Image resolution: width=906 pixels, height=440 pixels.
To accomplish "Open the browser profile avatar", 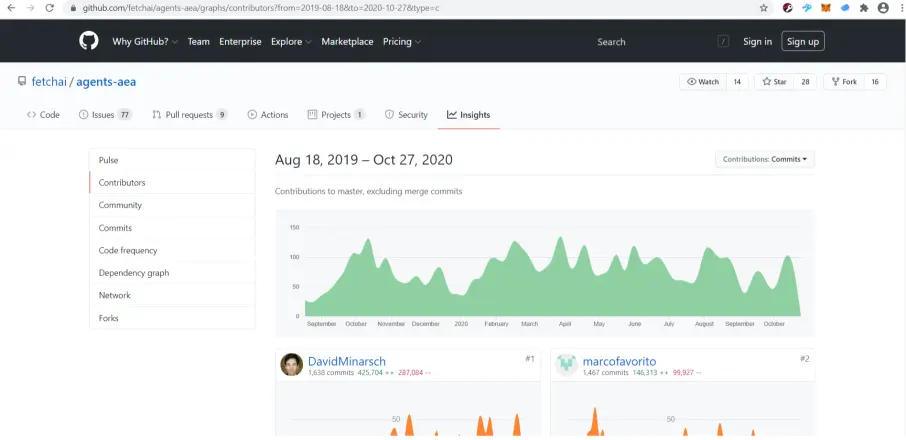I will pyautogui.click(x=883, y=8).
